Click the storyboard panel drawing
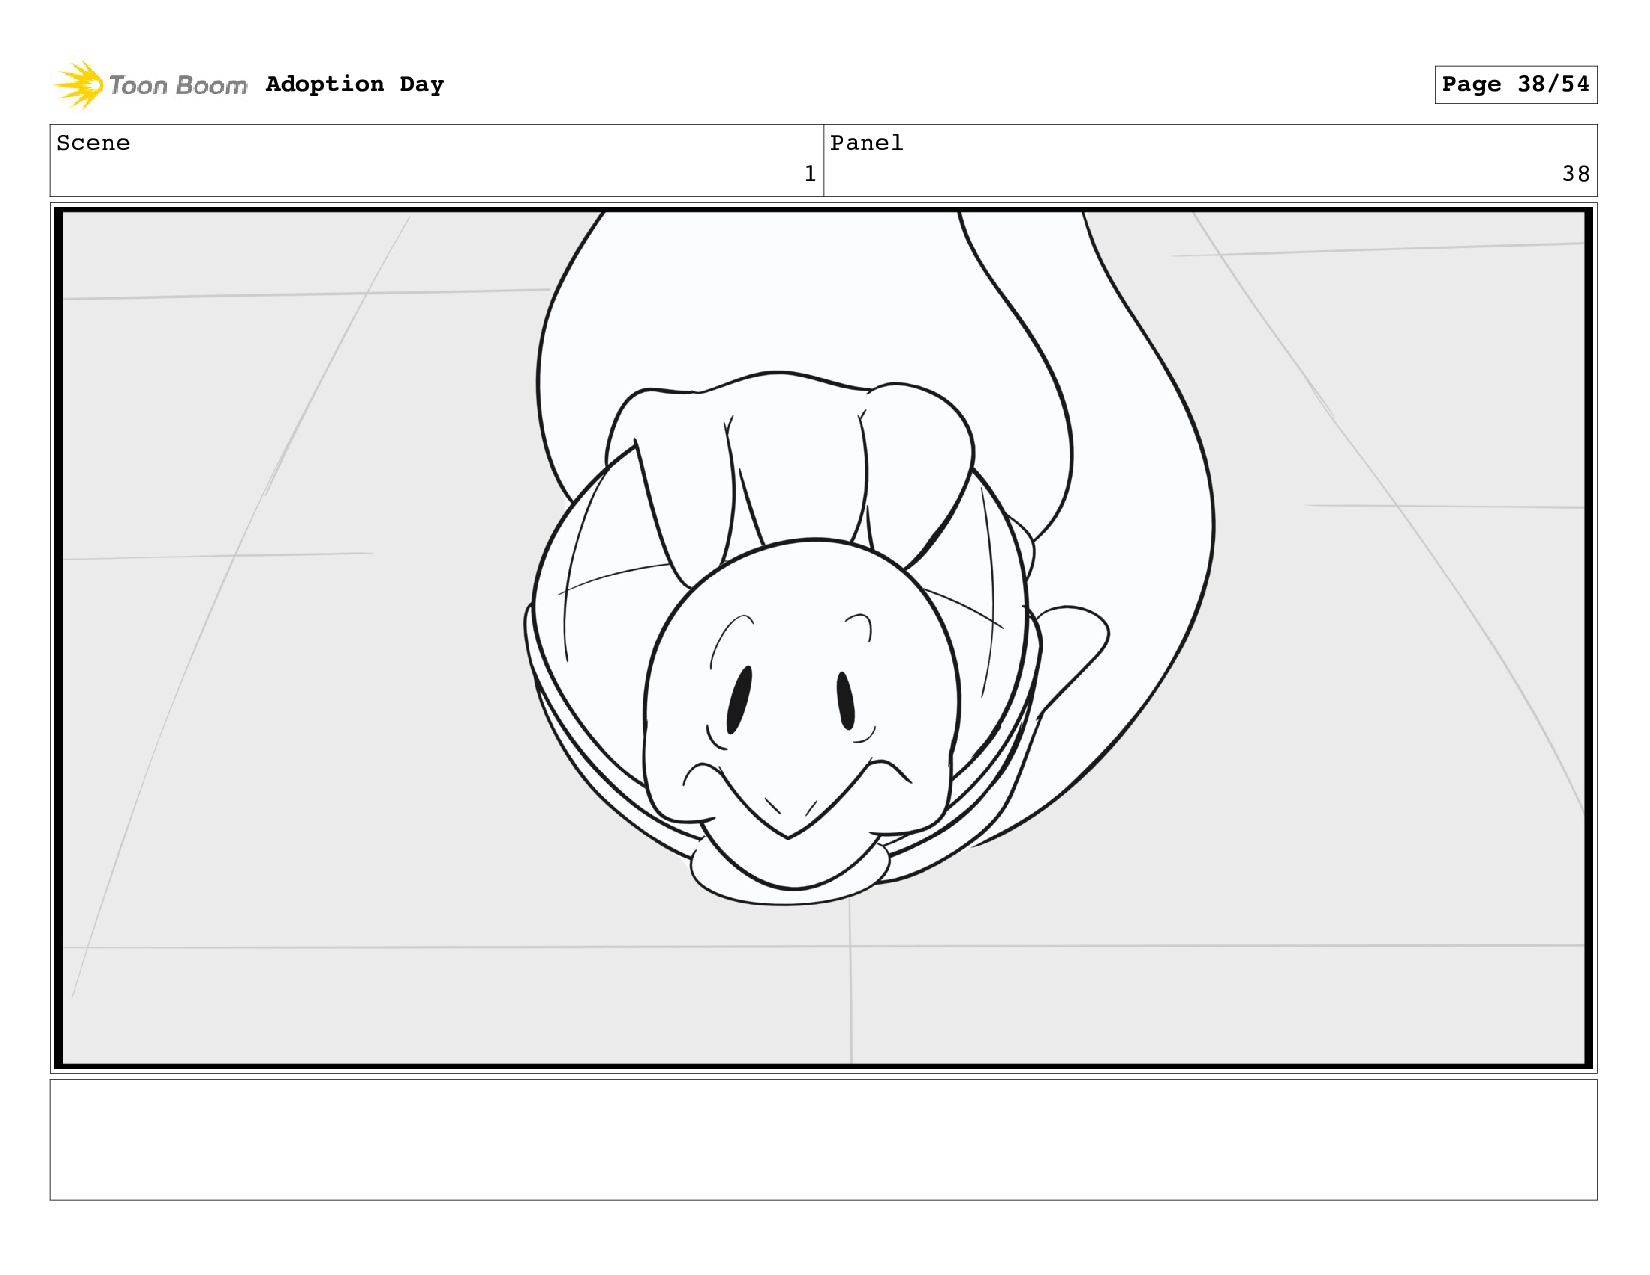 [x=823, y=638]
